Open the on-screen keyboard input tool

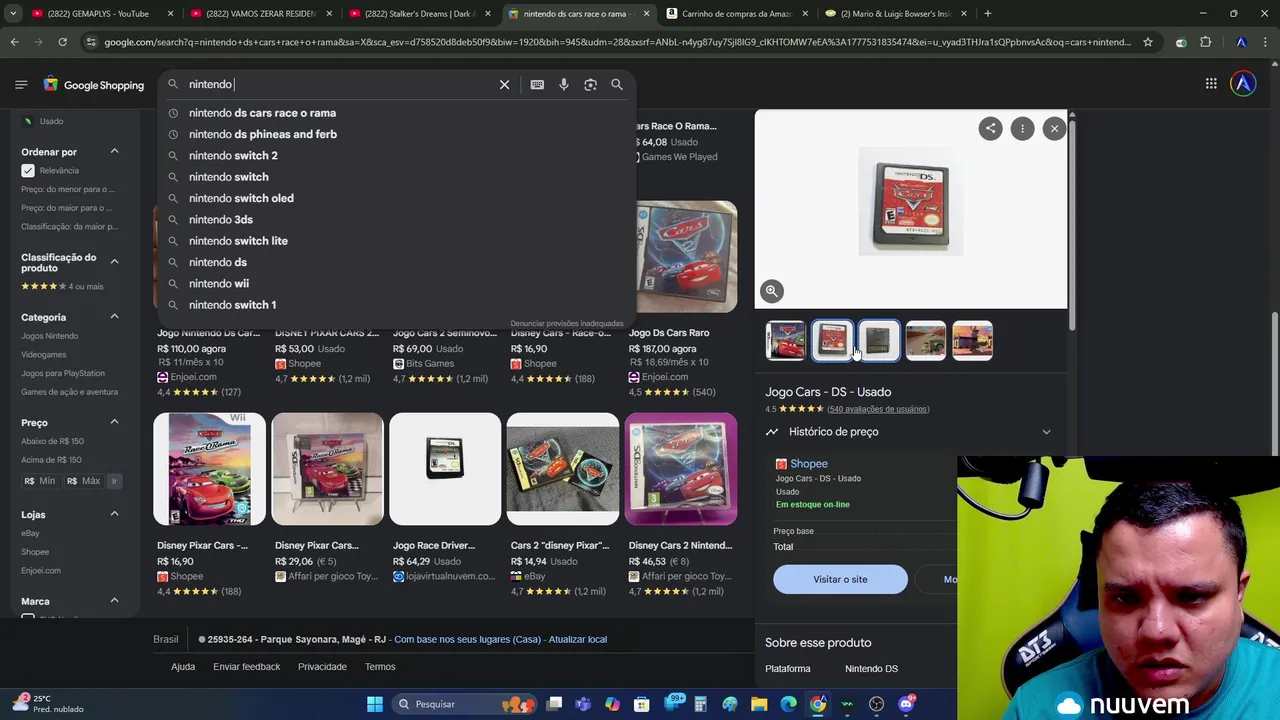click(537, 85)
